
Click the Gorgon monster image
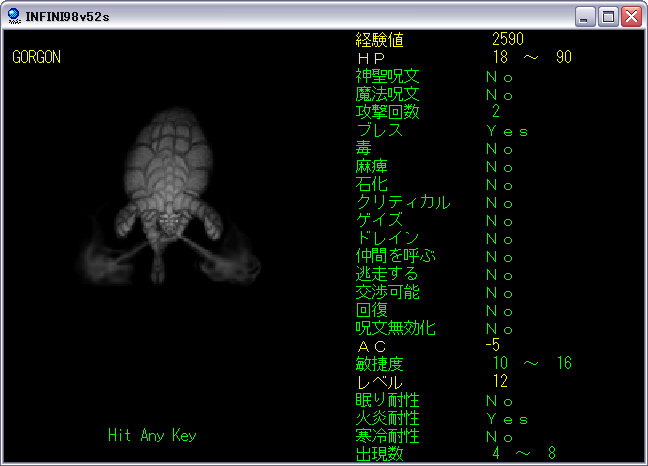coord(169,196)
